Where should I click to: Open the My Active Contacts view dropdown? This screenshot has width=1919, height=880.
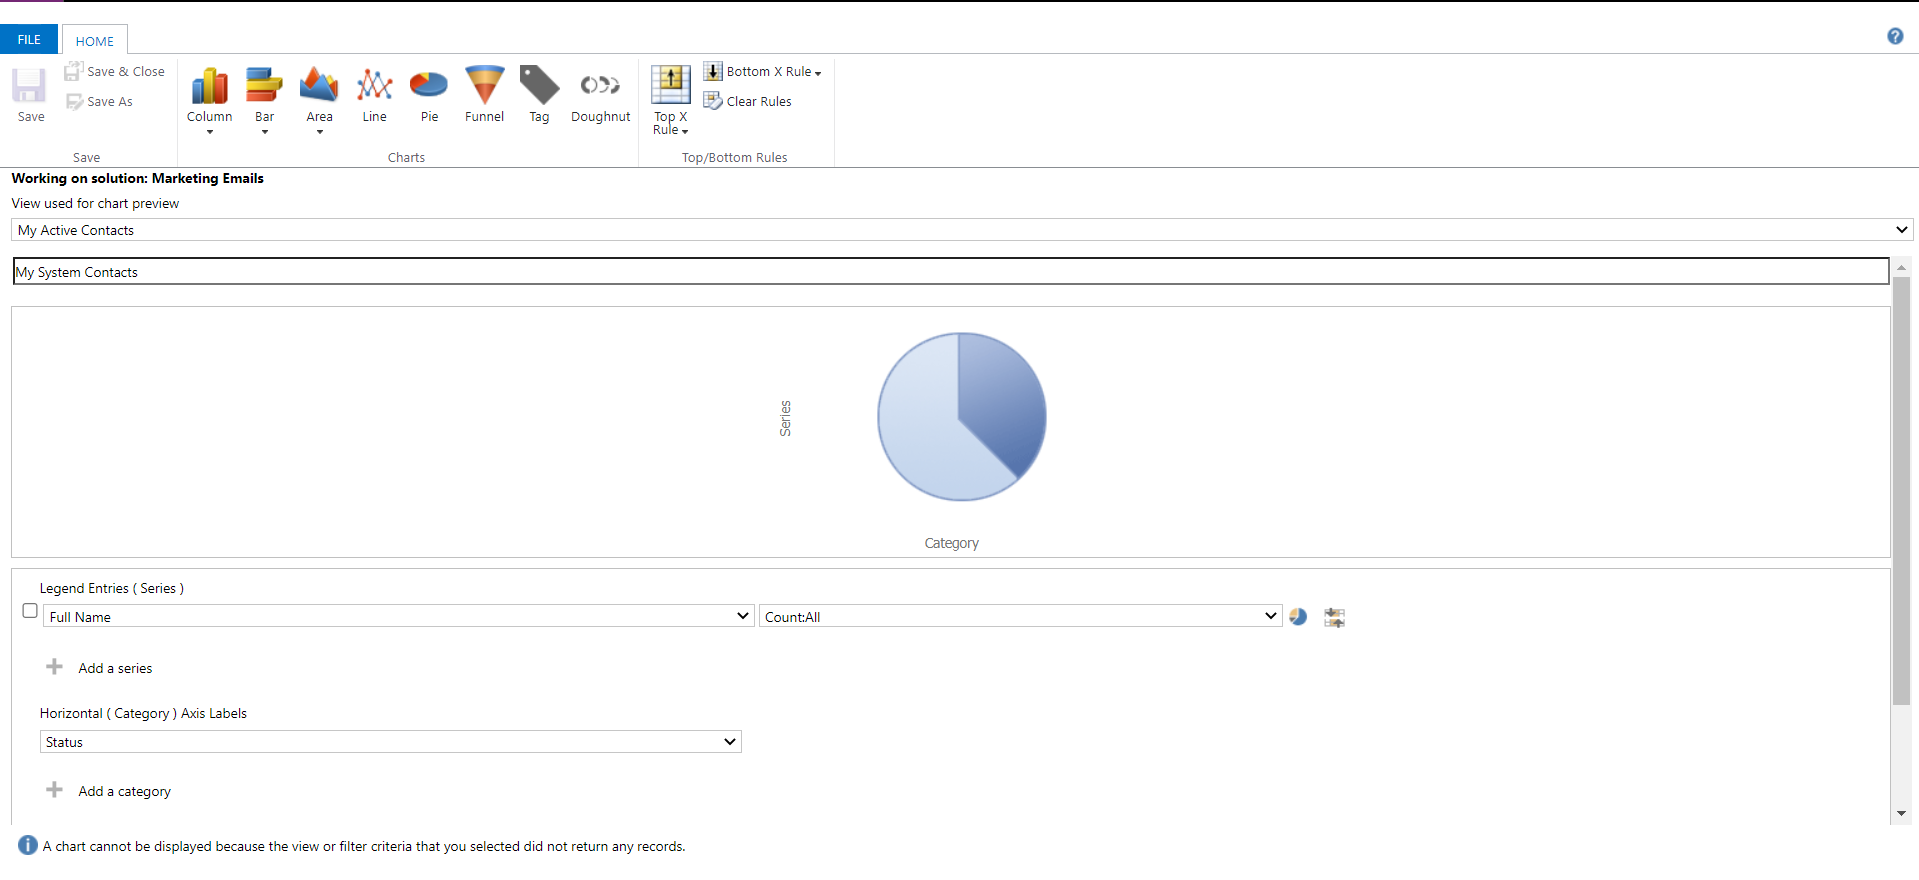tap(962, 230)
